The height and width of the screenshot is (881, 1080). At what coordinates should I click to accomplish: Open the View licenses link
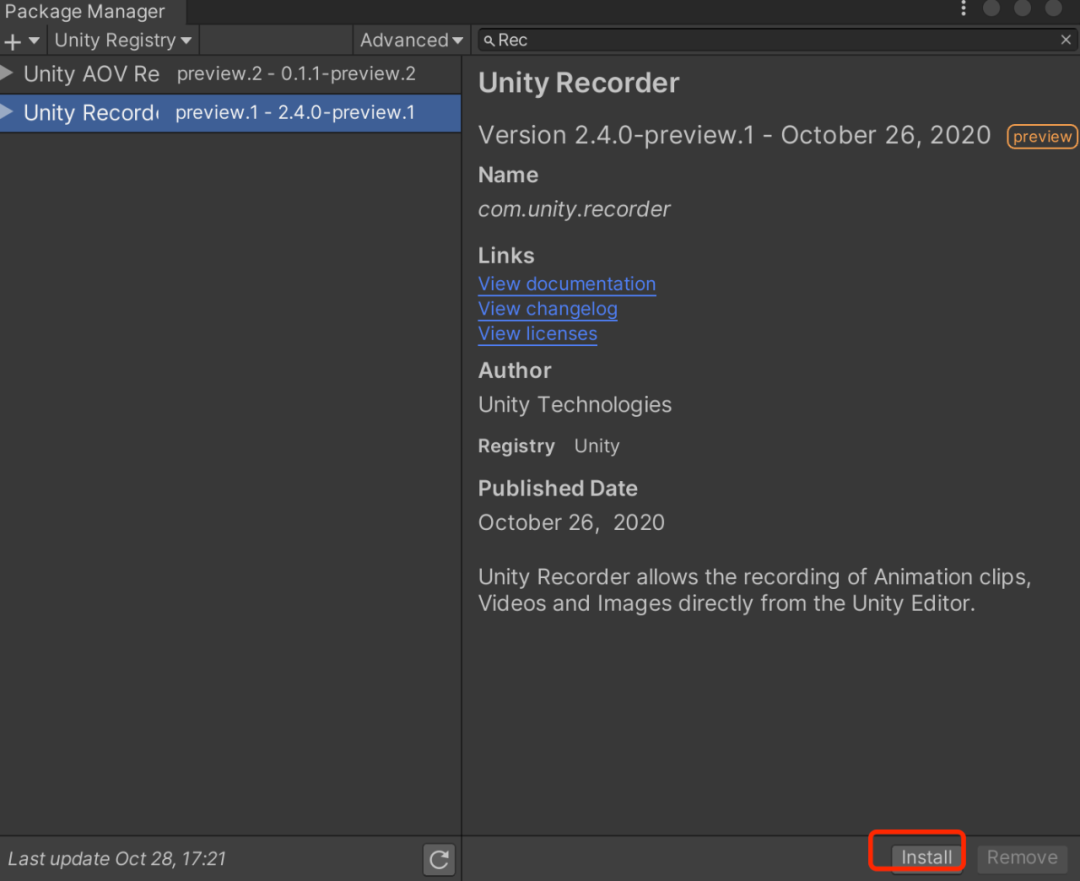(537, 334)
